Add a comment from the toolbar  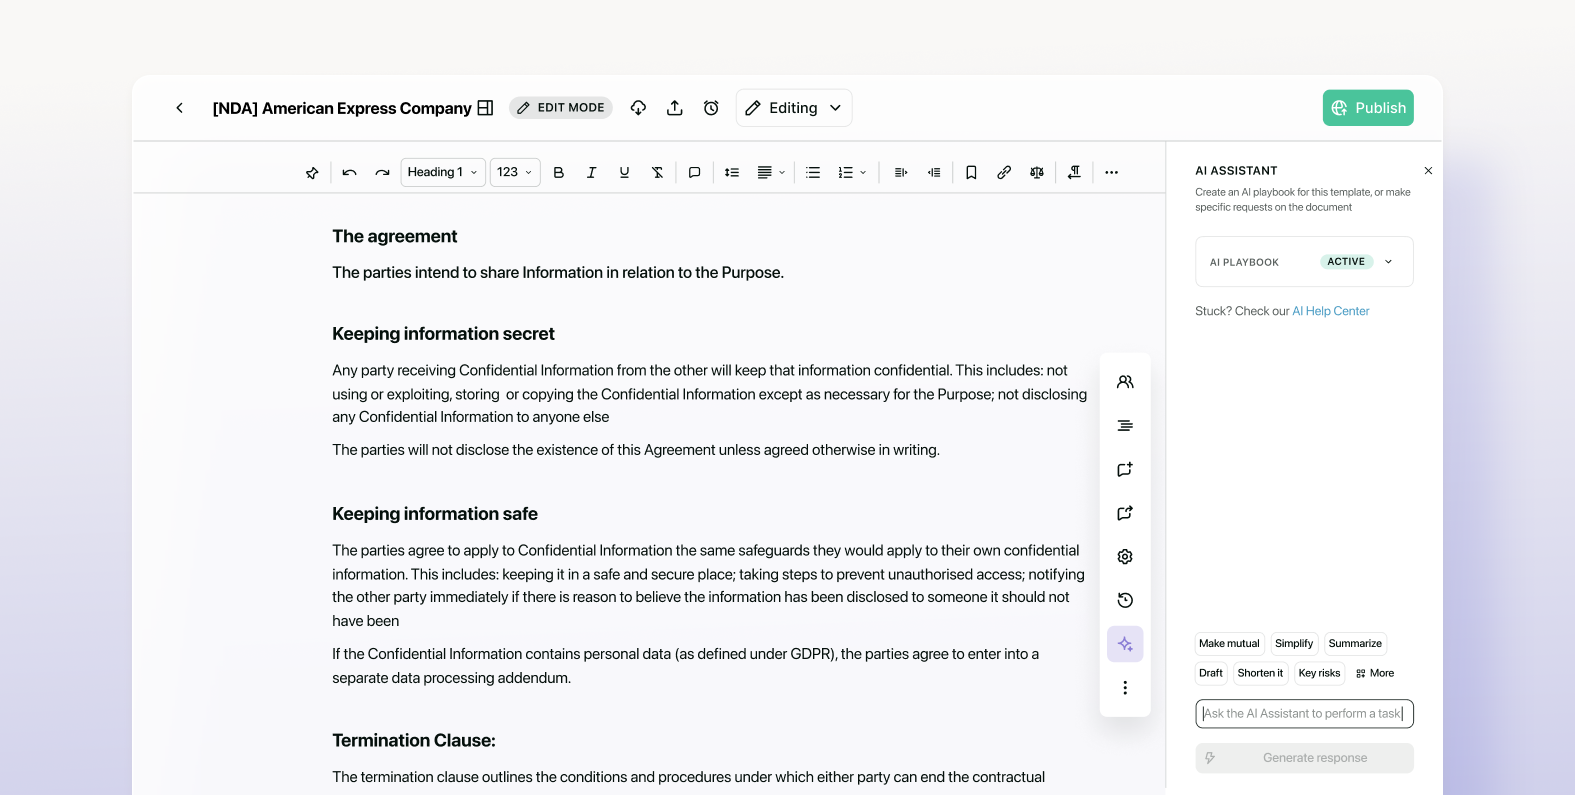pos(694,172)
